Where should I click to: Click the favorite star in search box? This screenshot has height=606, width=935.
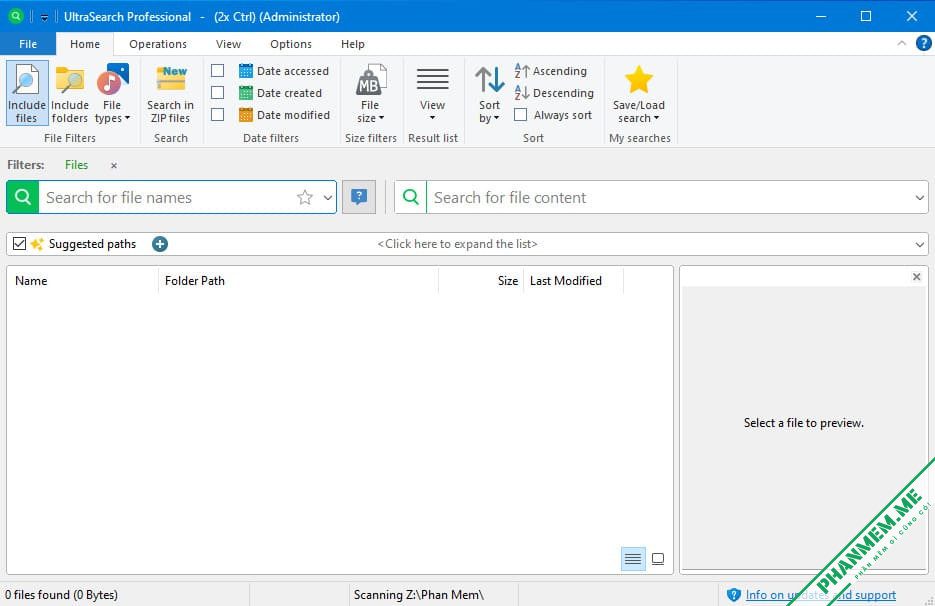pos(305,197)
